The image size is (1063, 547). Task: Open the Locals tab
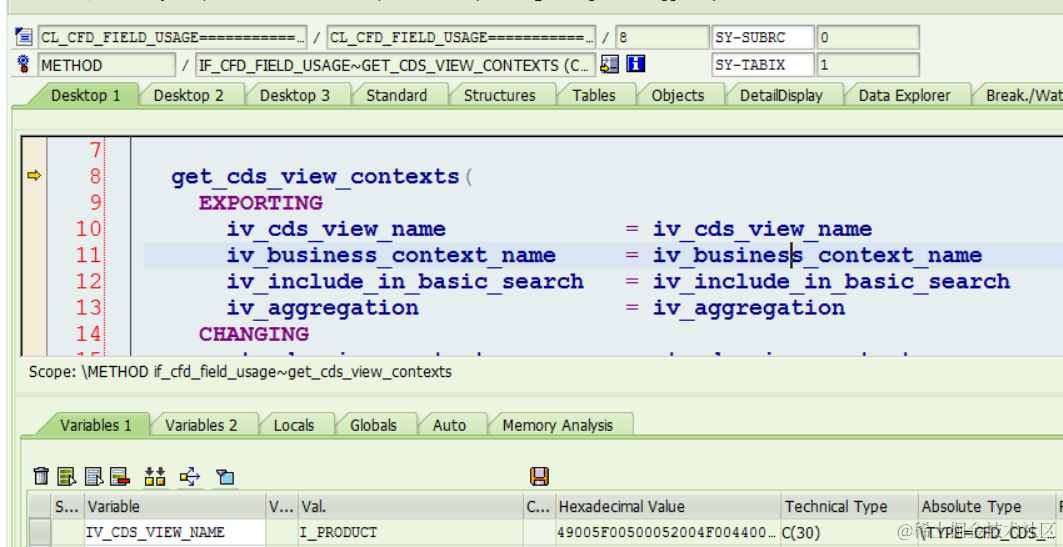tap(294, 426)
